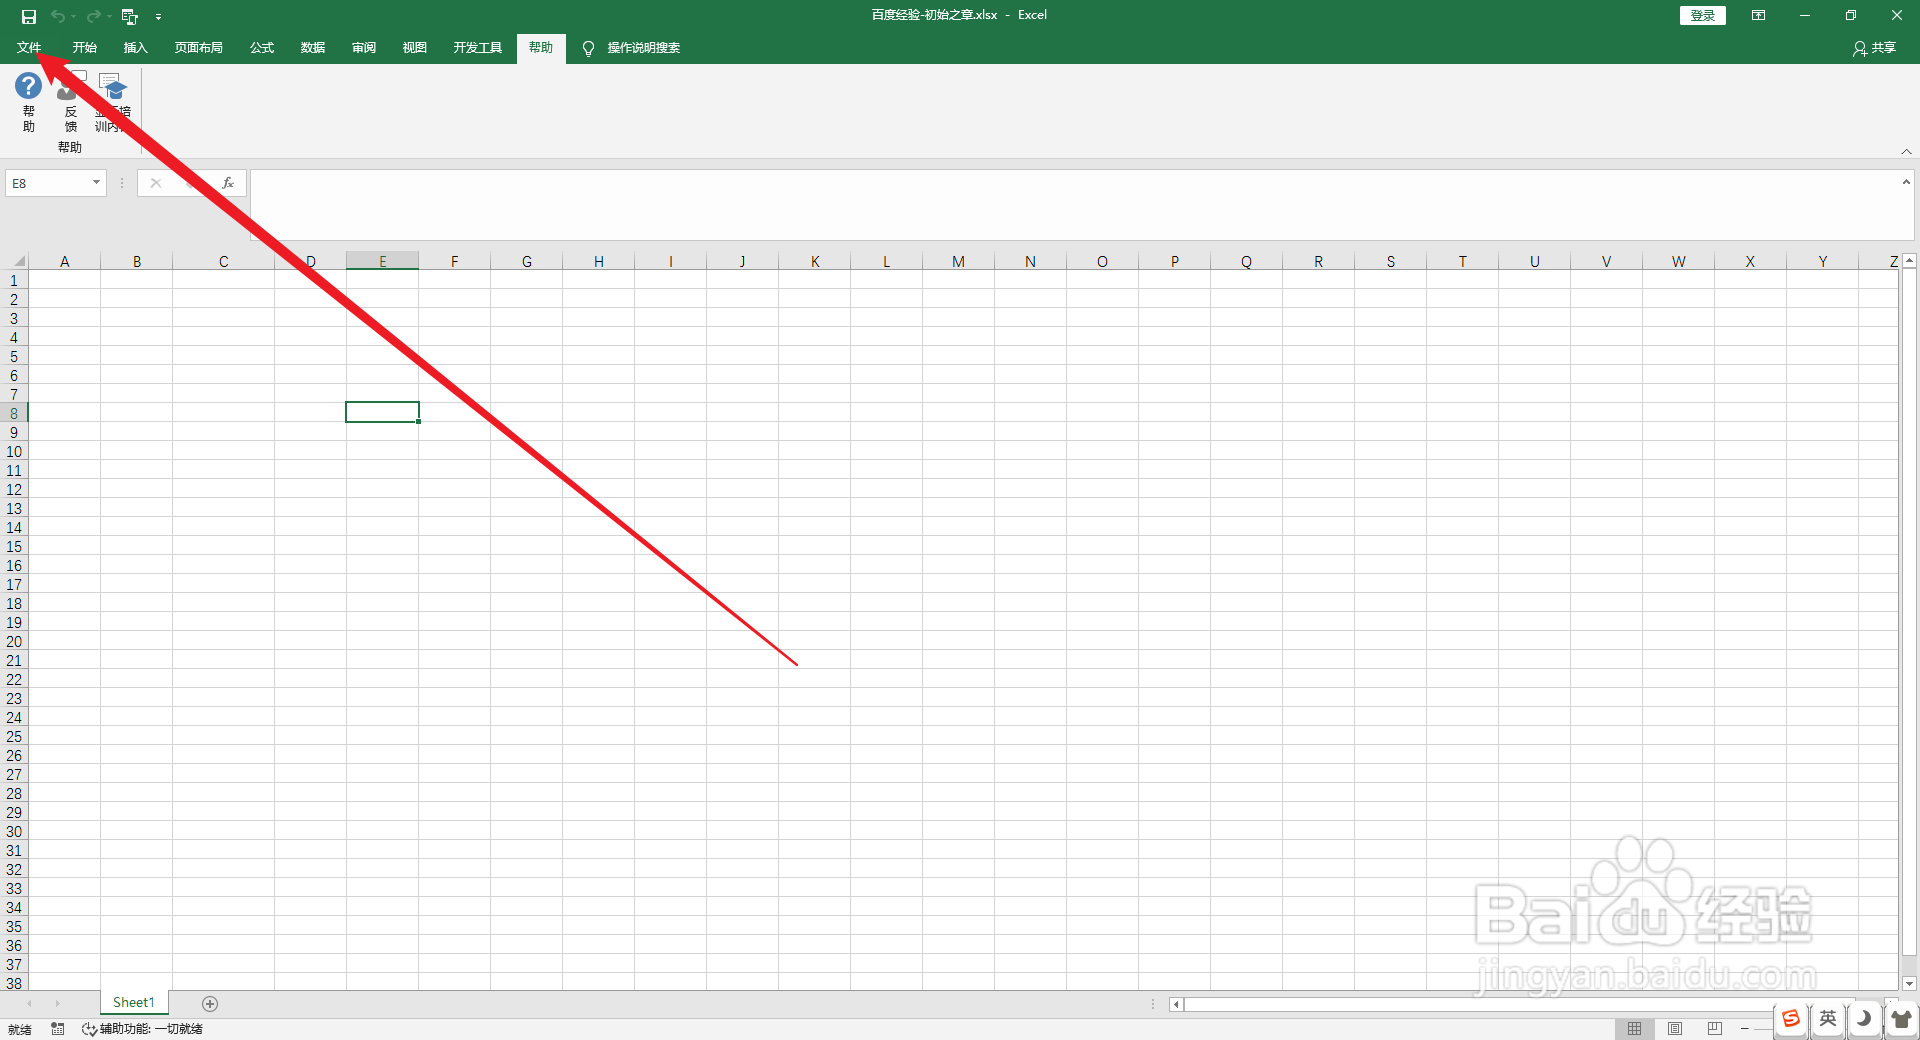The width and height of the screenshot is (1920, 1040).
Task: Select column H header
Action: (x=599, y=262)
